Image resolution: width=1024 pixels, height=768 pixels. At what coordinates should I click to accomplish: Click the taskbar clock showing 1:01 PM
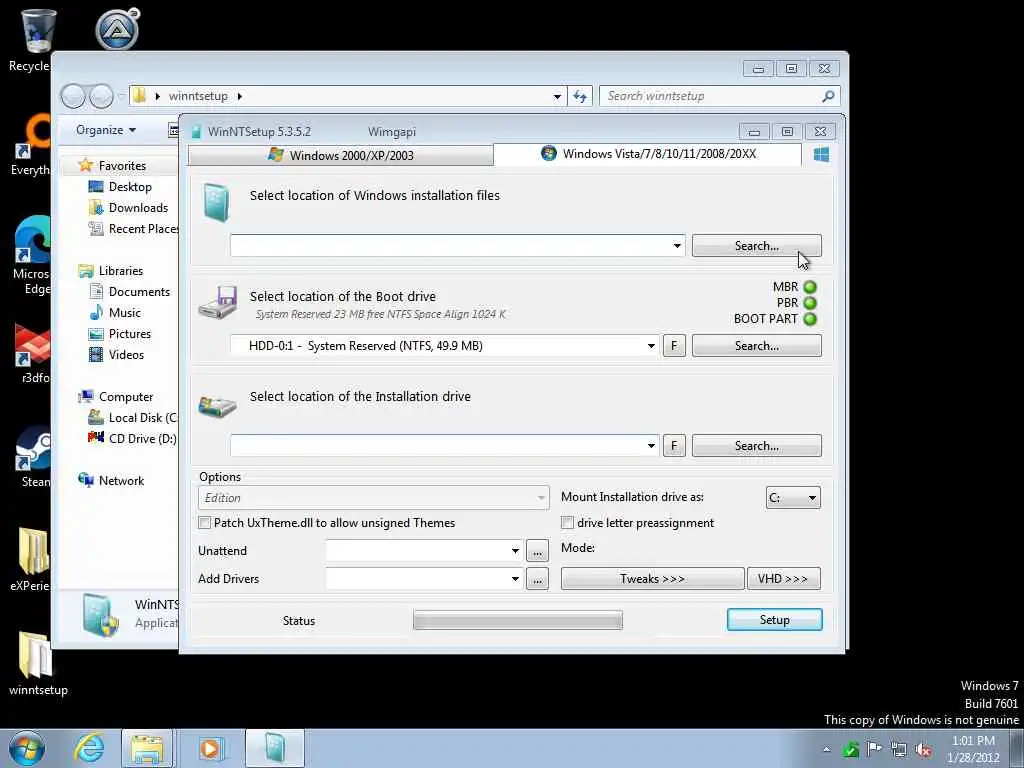point(973,749)
